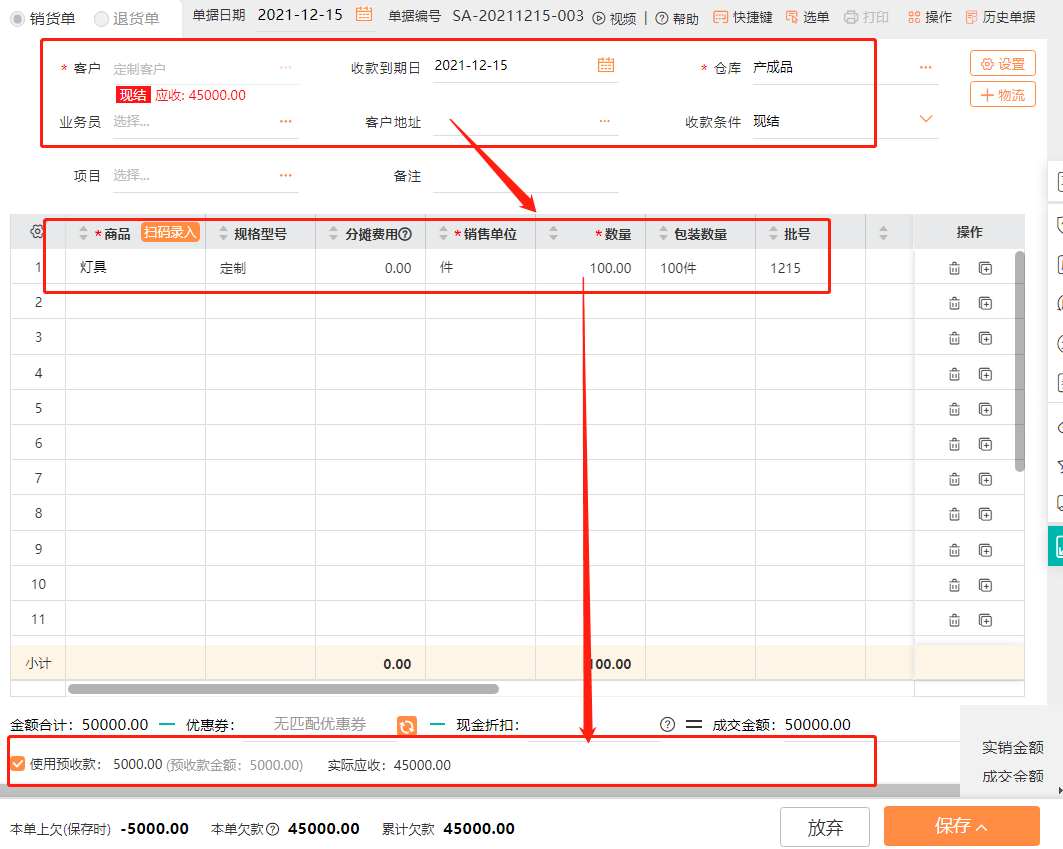The height and width of the screenshot is (849, 1063).
Task: Choose 实销金额 from the side menu
Action: 1012,747
